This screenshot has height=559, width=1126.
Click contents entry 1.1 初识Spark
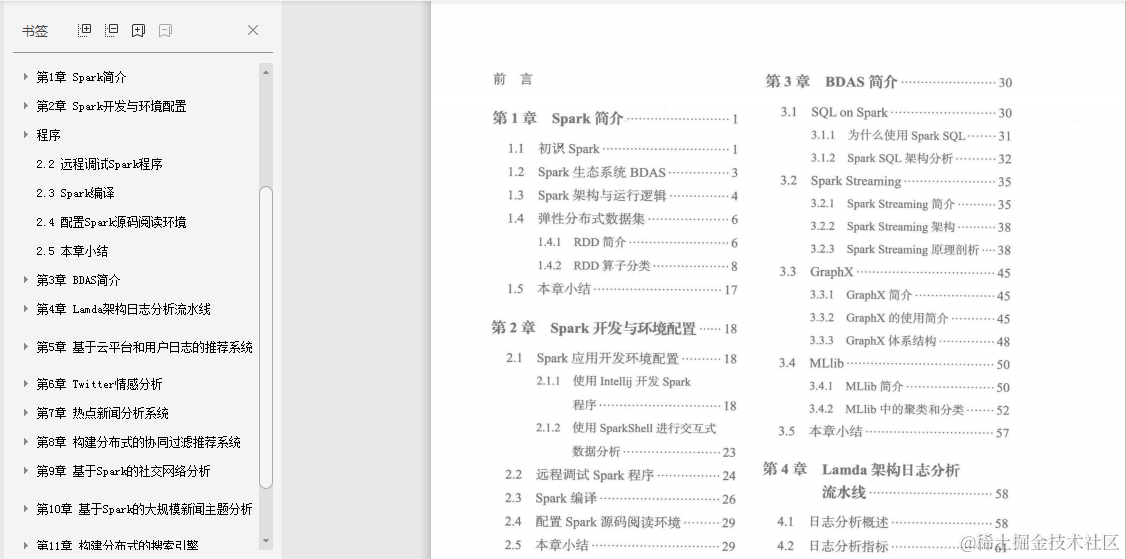click(x=554, y=149)
